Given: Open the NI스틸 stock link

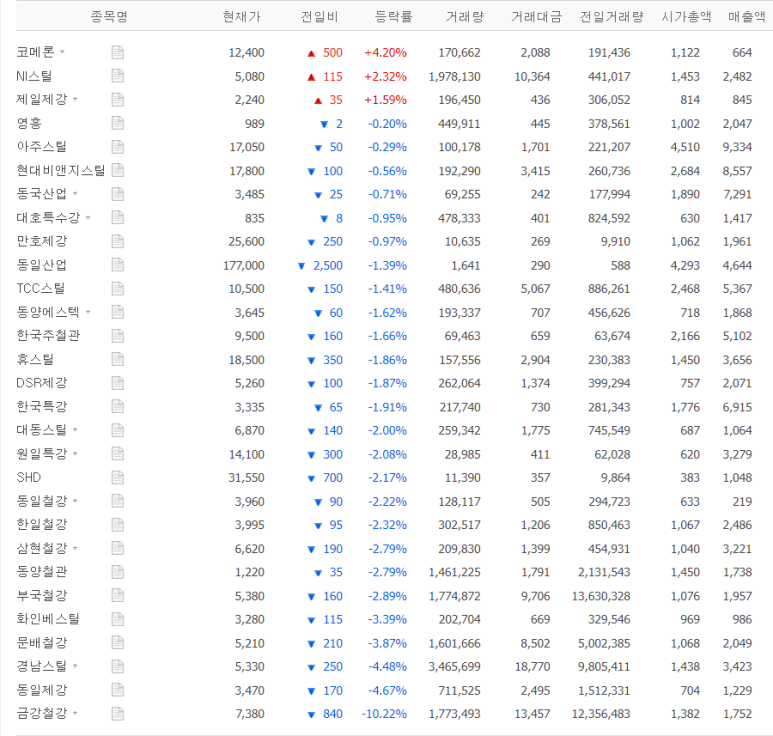Looking at the screenshot, I should pos(34,76).
